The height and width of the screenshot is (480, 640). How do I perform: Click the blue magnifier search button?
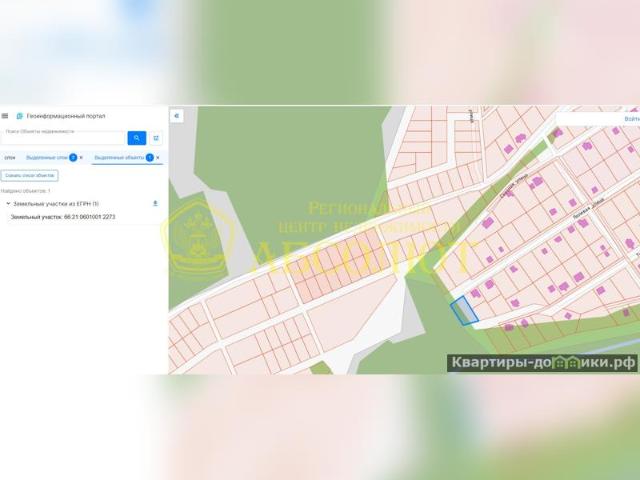coord(137,138)
